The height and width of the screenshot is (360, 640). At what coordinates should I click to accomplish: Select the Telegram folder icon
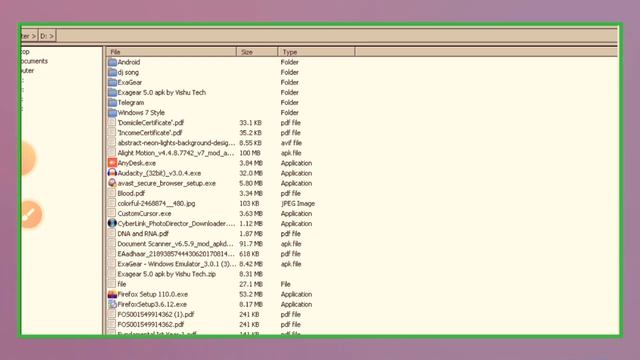[x=112, y=102]
